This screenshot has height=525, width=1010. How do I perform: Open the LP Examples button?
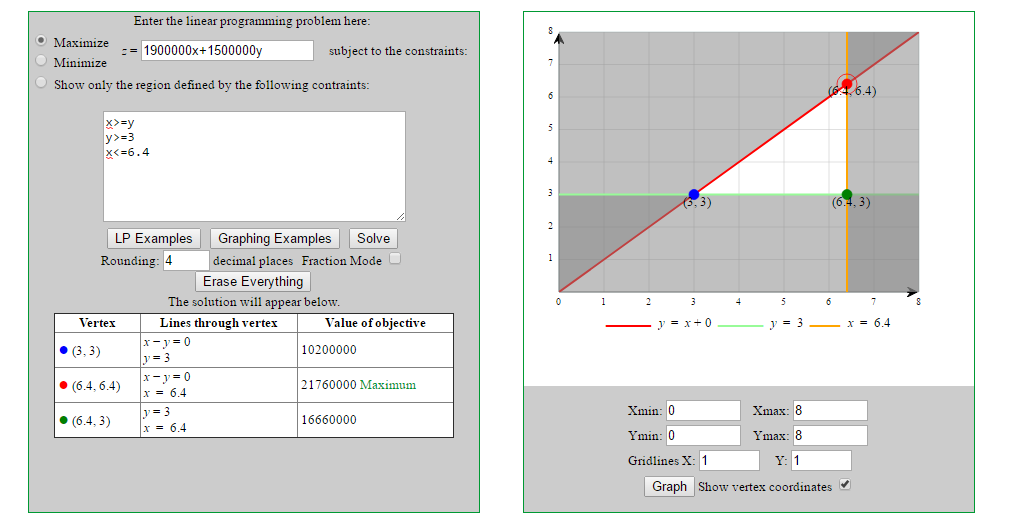[154, 238]
